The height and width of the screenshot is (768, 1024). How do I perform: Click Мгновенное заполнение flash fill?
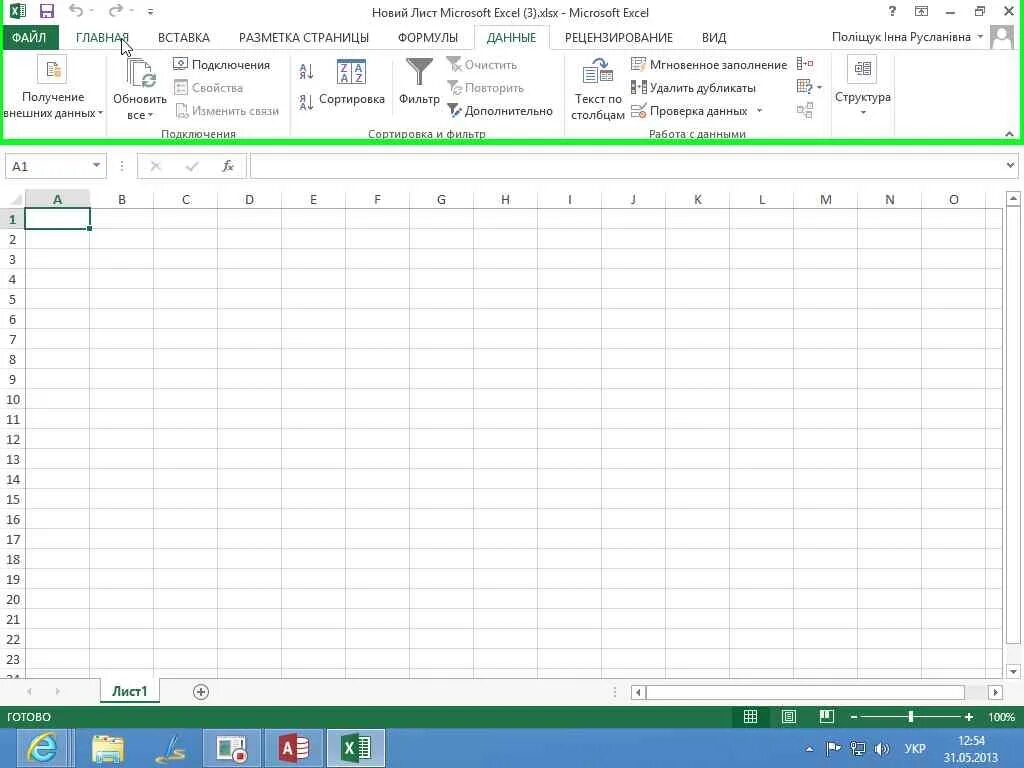coord(709,65)
